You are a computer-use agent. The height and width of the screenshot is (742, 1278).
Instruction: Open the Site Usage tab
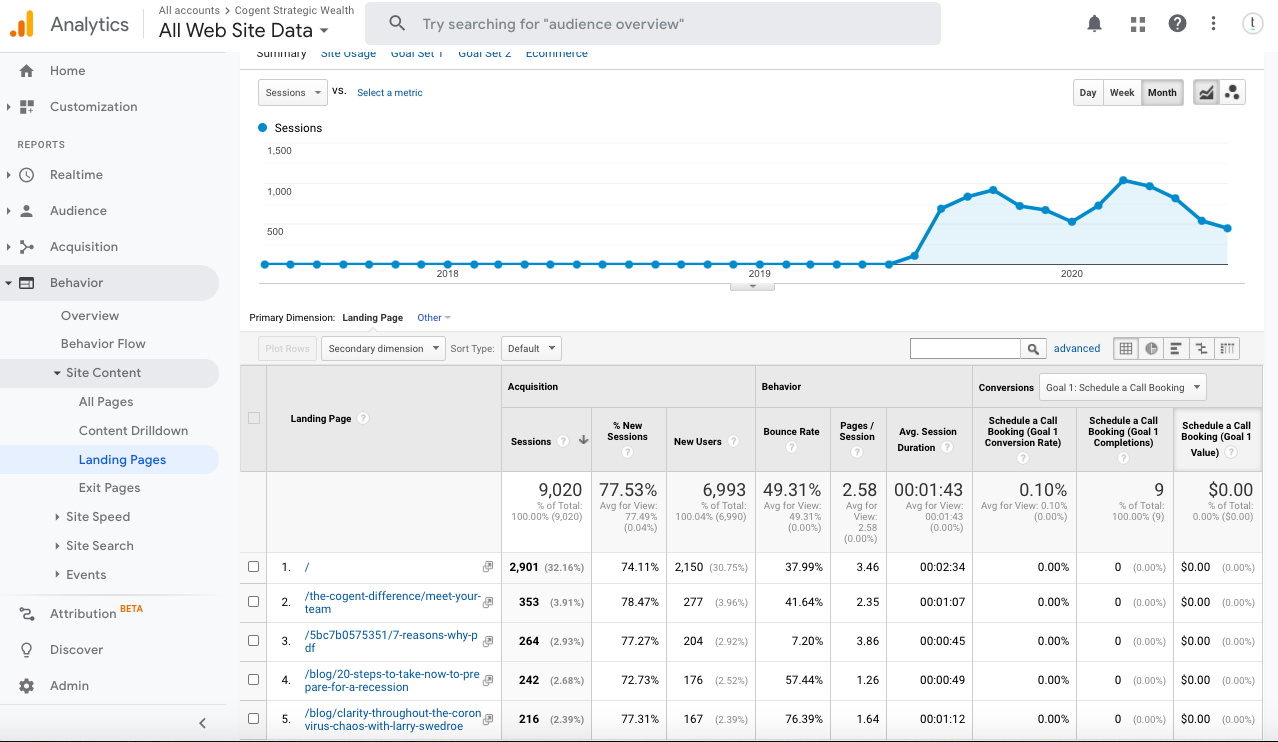348,53
